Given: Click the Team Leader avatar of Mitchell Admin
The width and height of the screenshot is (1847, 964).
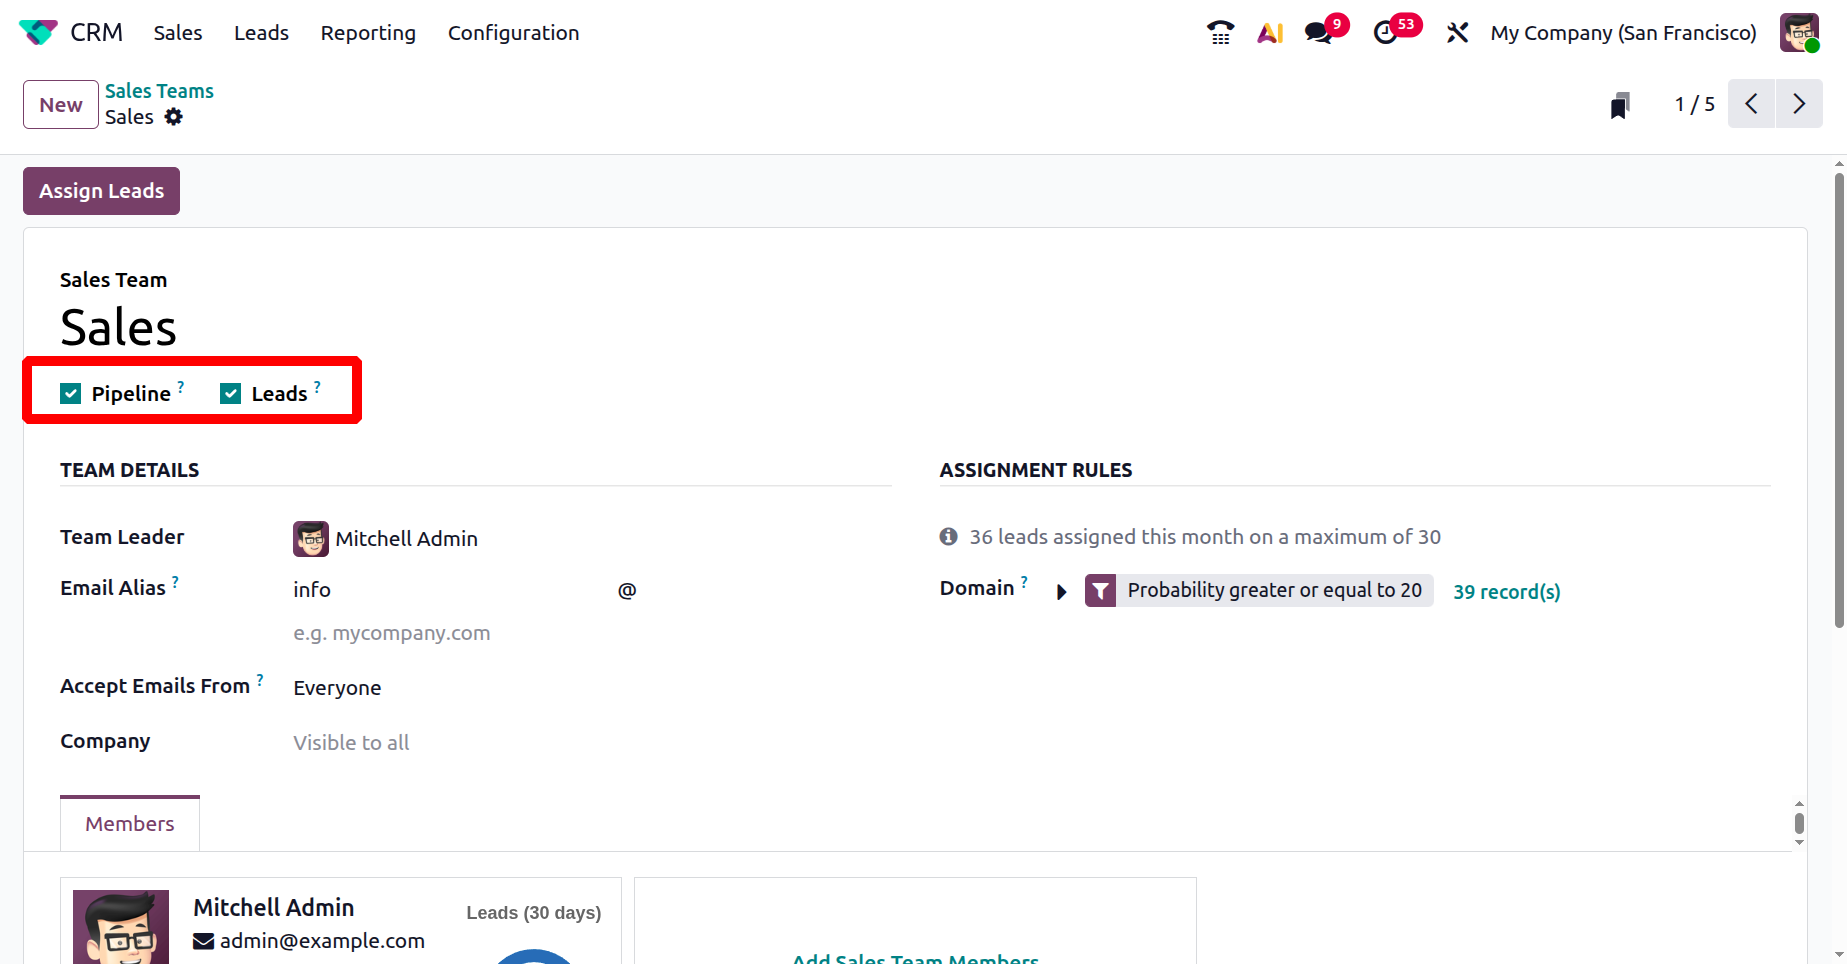Looking at the screenshot, I should tap(311, 539).
